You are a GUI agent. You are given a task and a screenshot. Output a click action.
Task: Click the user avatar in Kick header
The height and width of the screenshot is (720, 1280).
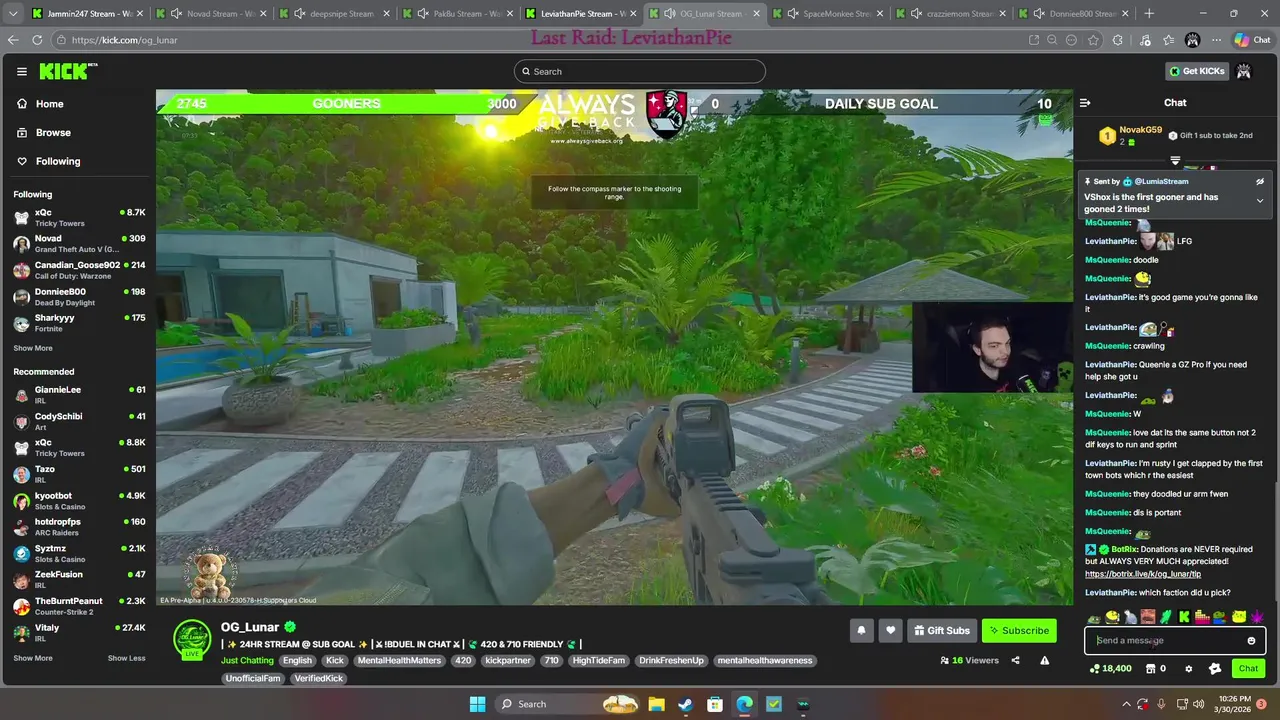pyautogui.click(x=1244, y=71)
